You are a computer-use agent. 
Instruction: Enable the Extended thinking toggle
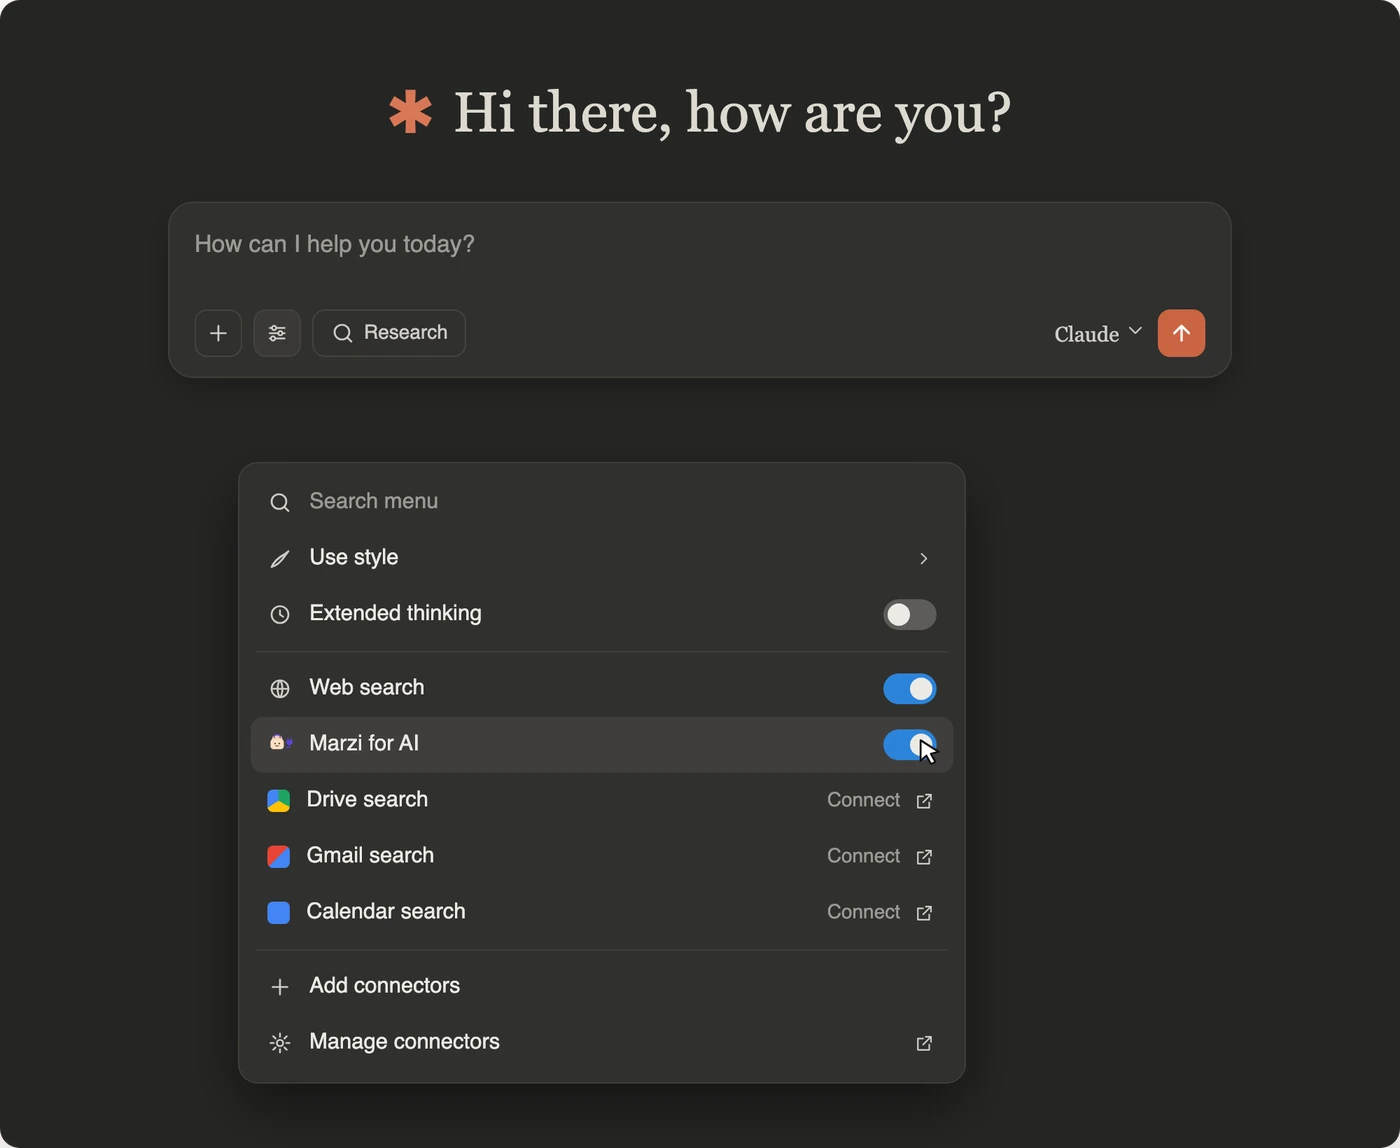click(x=909, y=614)
